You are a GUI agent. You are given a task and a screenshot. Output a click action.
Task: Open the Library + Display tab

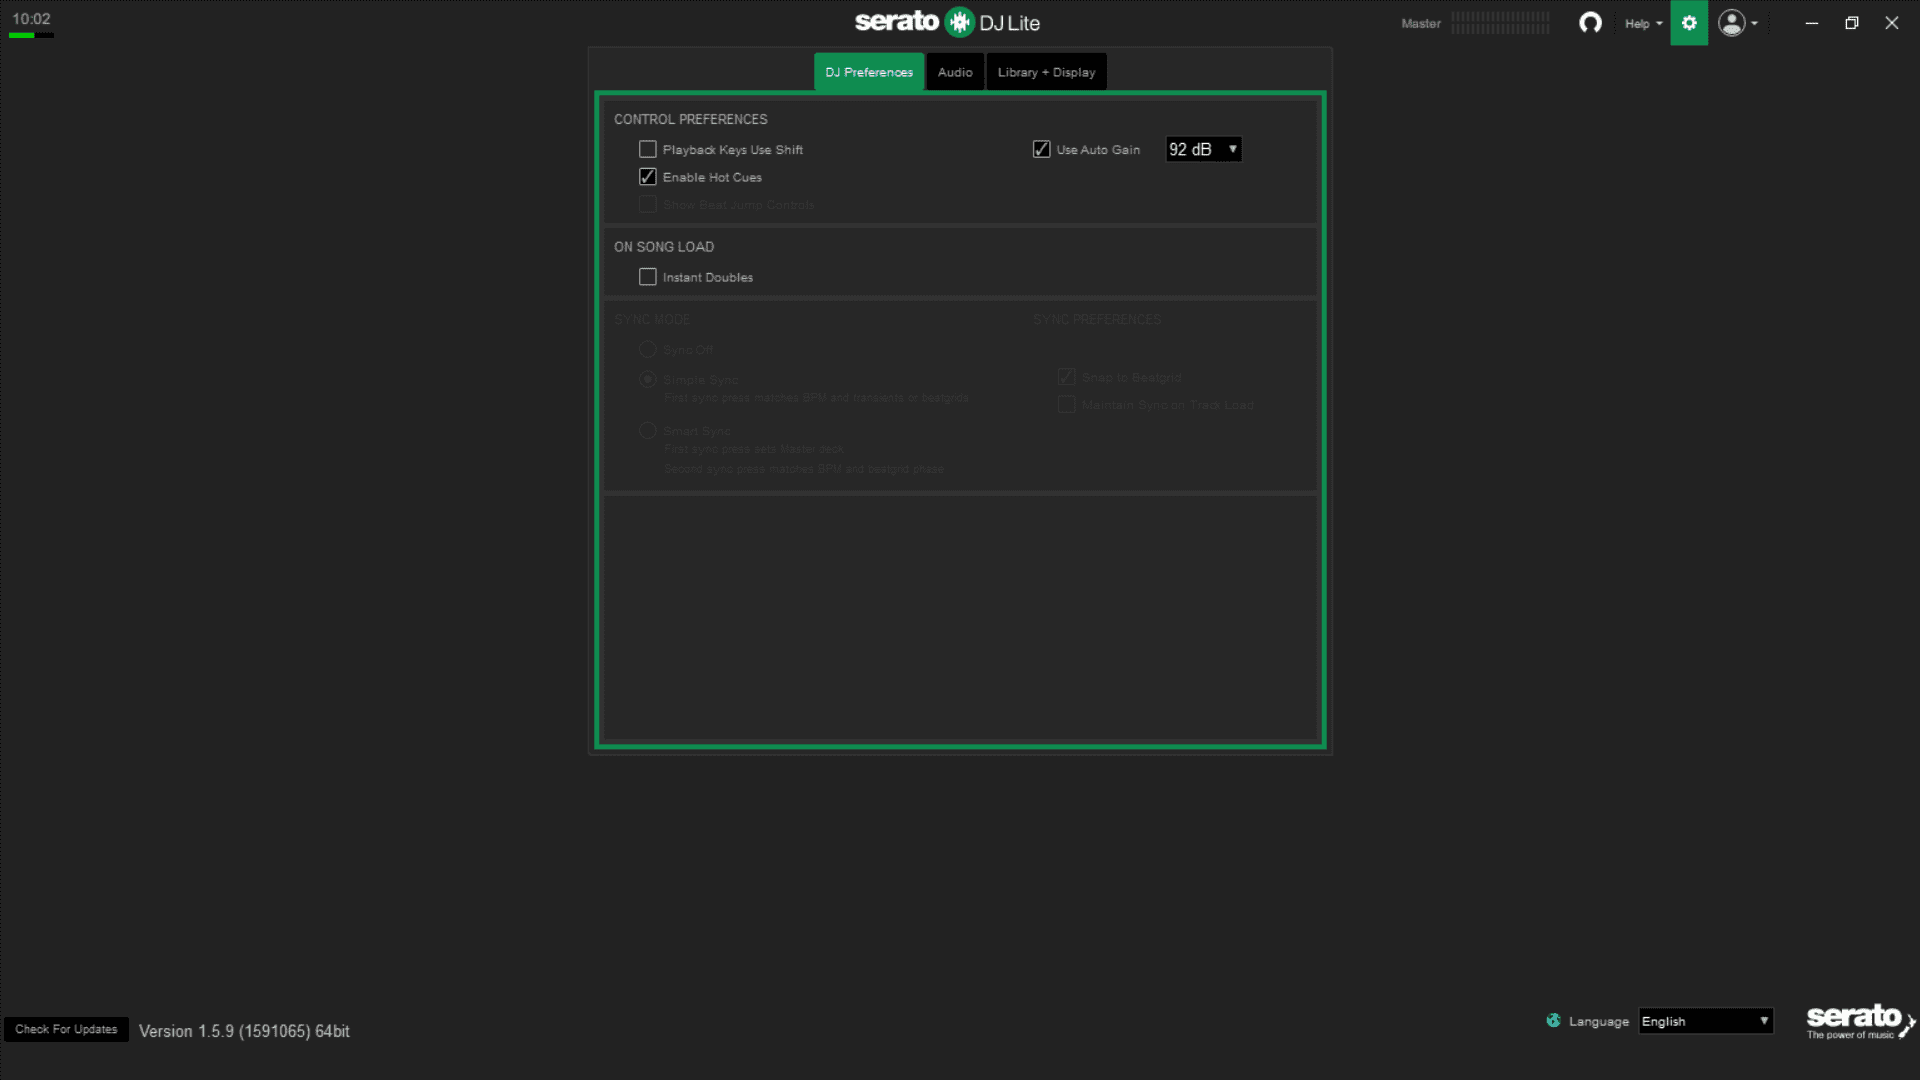coord(1046,72)
